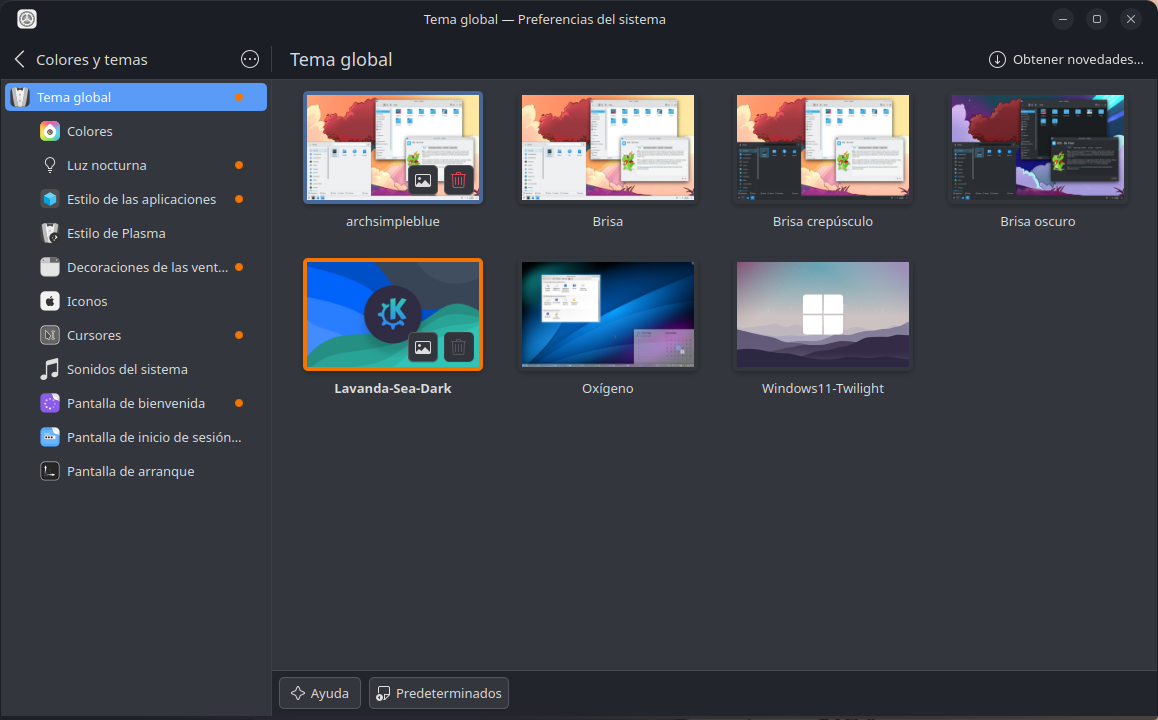This screenshot has height=720, width=1158.
Task: Select the Oxígeno theme thumbnail
Action: click(607, 315)
